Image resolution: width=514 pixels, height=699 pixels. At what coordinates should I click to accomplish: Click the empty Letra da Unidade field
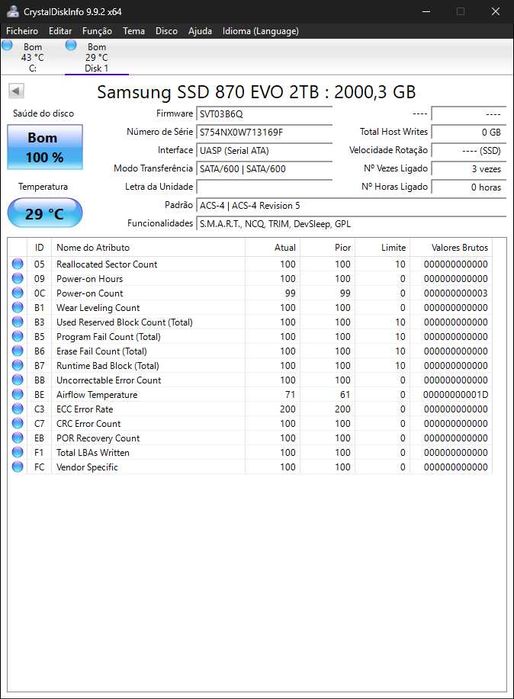click(x=264, y=187)
